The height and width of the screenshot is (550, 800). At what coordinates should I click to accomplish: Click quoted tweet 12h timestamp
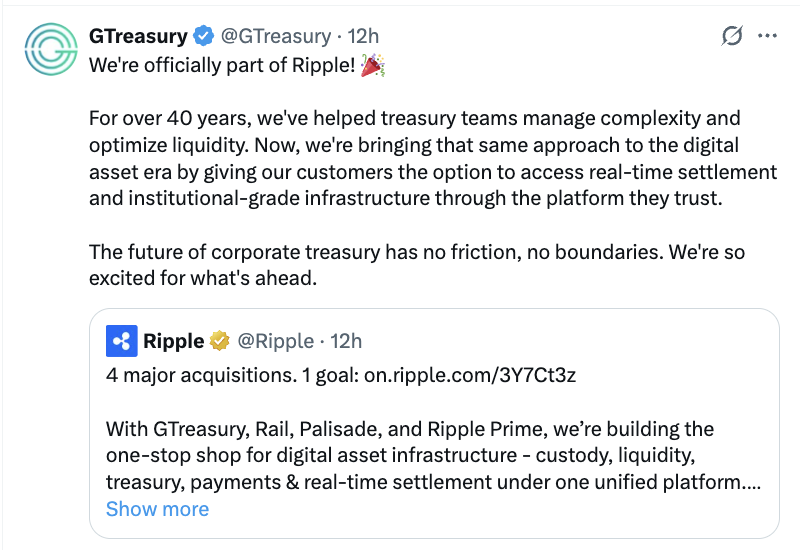pyautogui.click(x=346, y=341)
